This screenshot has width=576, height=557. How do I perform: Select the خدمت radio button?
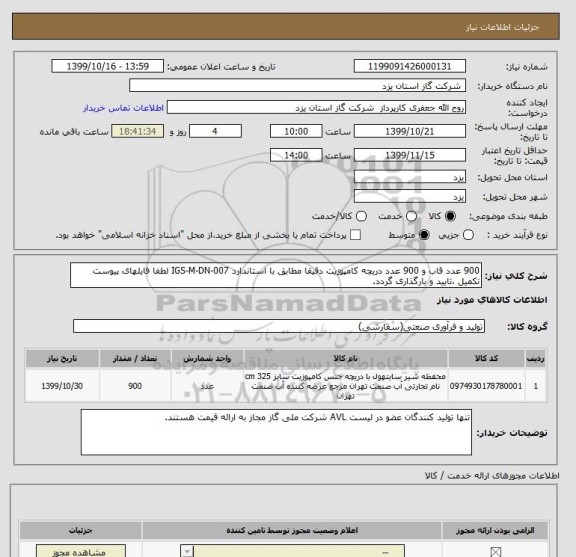pos(411,216)
